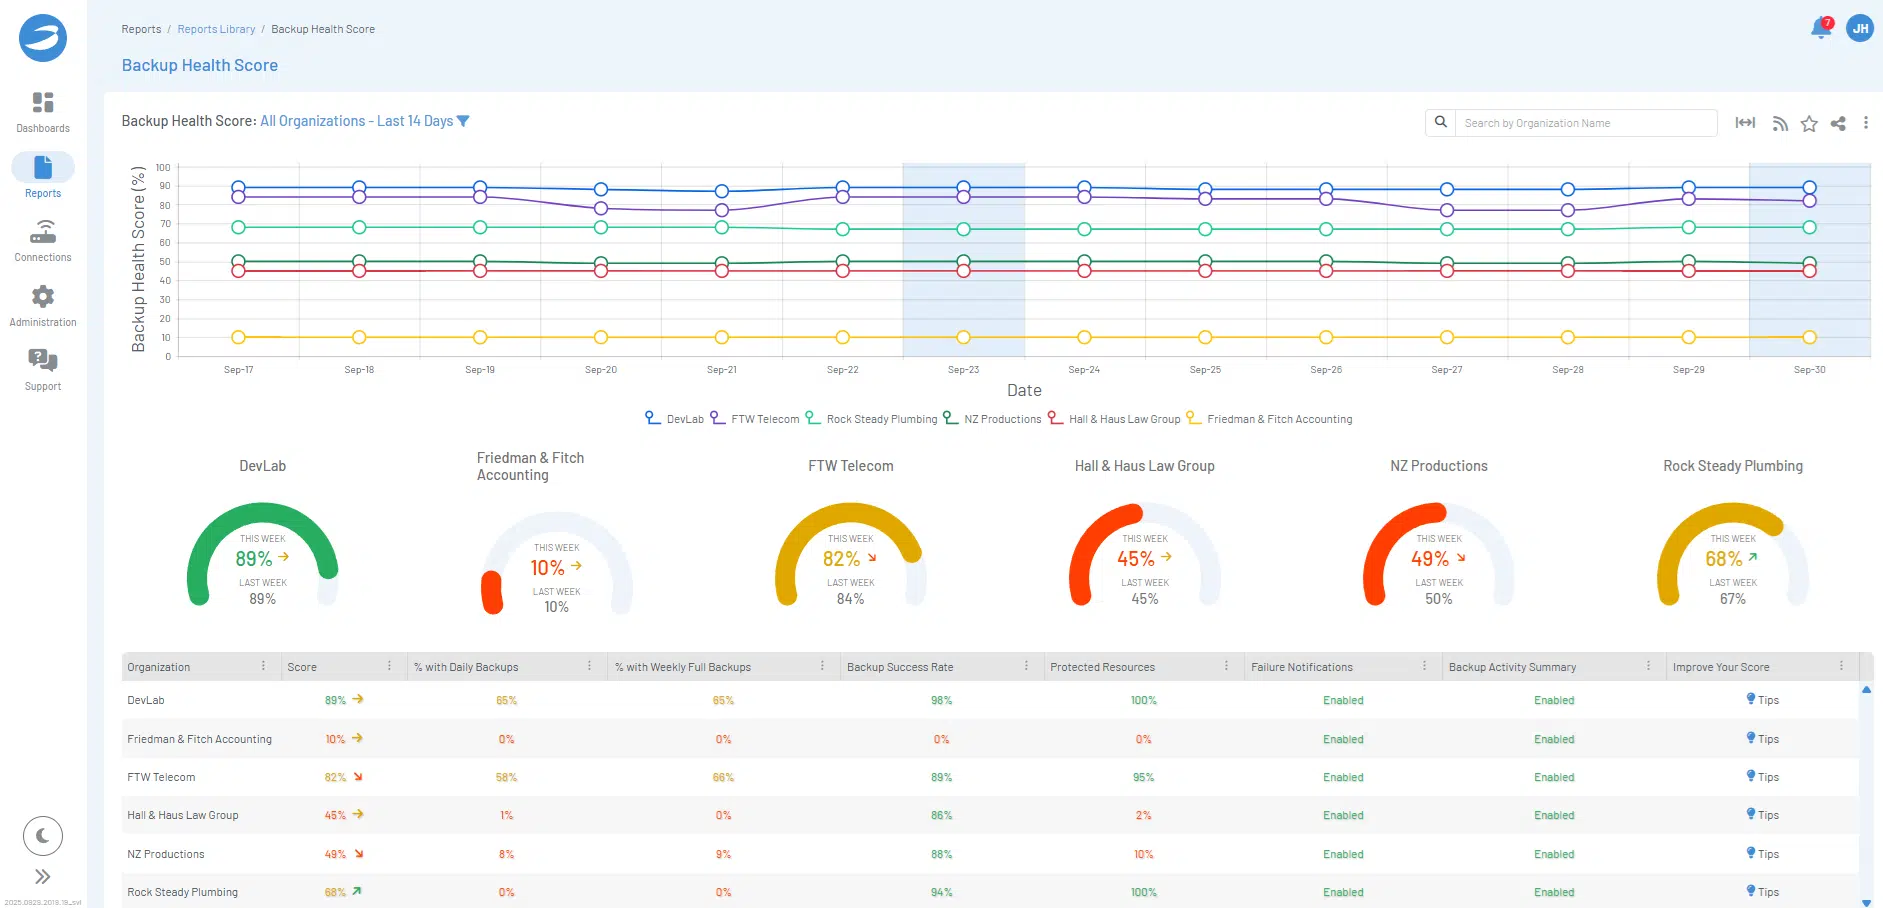The width and height of the screenshot is (1883, 908).
Task: Open All Organizations - Last 14 Days filter
Action: click(x=364, y=121)
